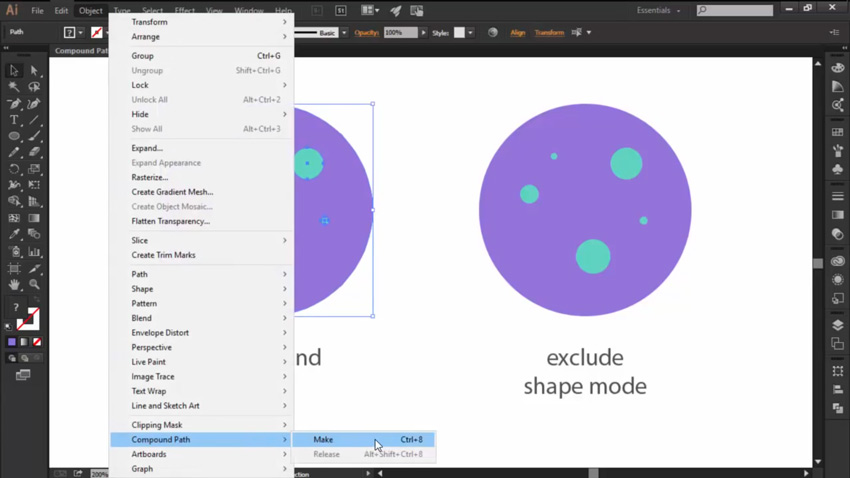Click the Opacity link in control bar
The height and width of the screenshot is (478, 850).
366,33
